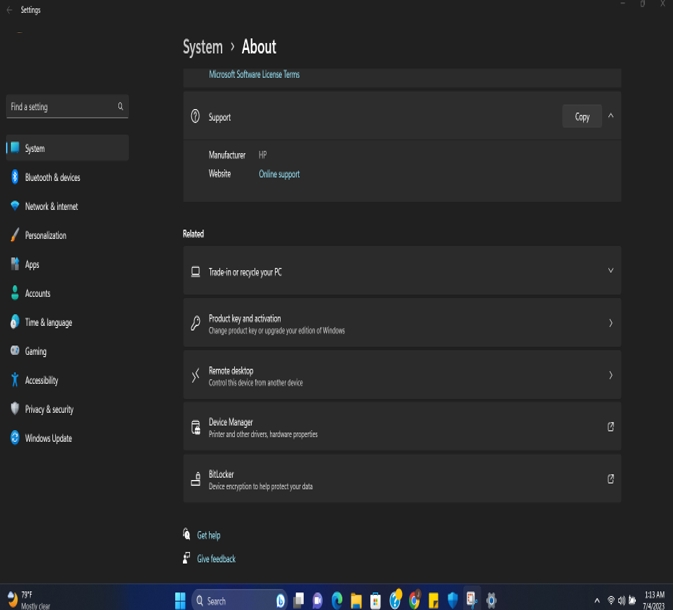Click the Website label text
Viewport: 674px width, 610px height.
coord(220,174)
